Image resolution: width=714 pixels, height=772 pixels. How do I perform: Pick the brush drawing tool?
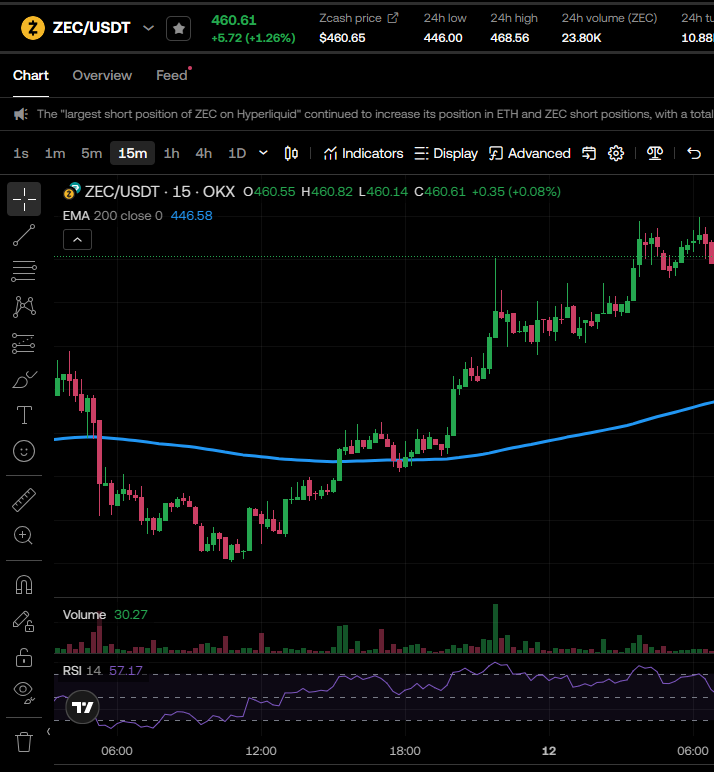[24, 380]
